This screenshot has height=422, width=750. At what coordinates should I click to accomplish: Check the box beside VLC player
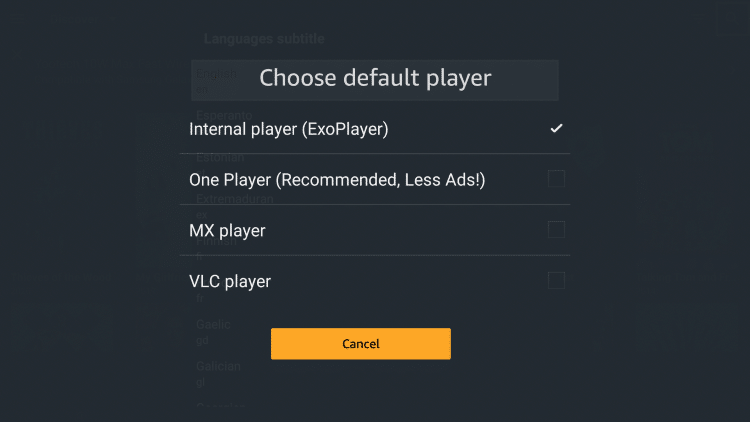(556, 280)
